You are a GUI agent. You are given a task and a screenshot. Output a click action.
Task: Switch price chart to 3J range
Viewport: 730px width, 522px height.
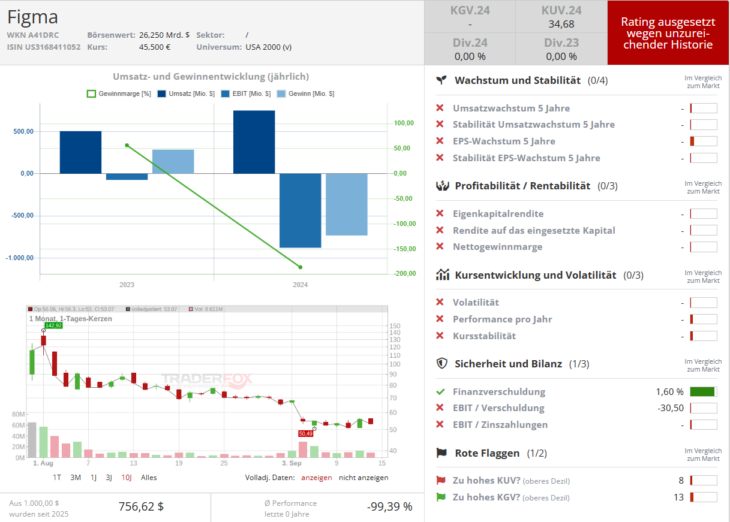109,478
